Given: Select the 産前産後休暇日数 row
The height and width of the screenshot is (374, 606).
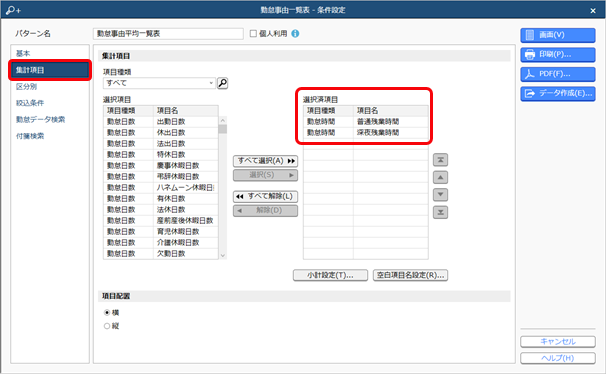Looking at the screenshot, I should (x=161, y=221).
